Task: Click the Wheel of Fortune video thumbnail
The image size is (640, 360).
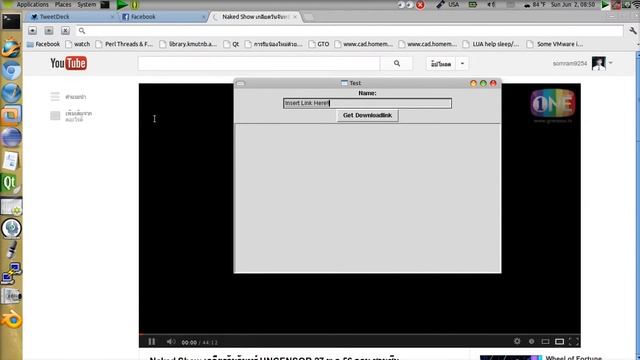Action: pyautogui.click(x=510, y=358)
